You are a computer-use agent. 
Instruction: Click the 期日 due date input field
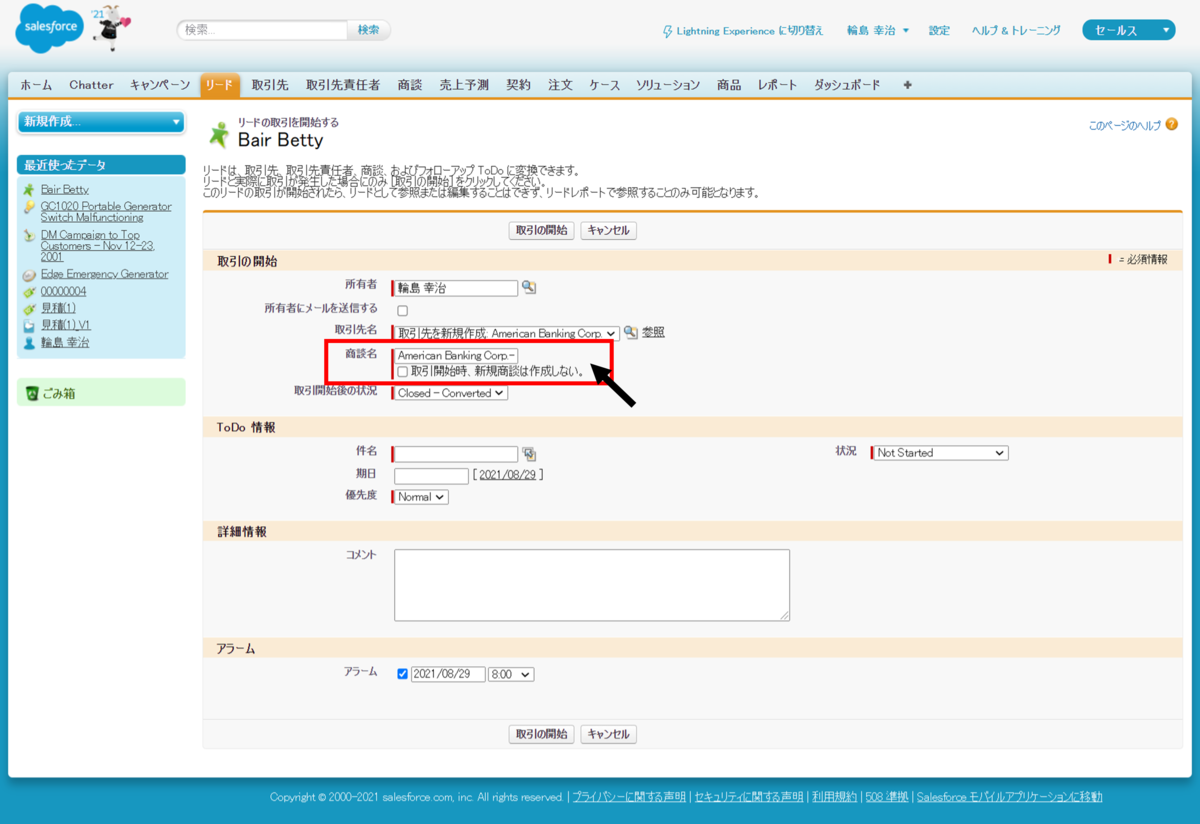[431, 476]
